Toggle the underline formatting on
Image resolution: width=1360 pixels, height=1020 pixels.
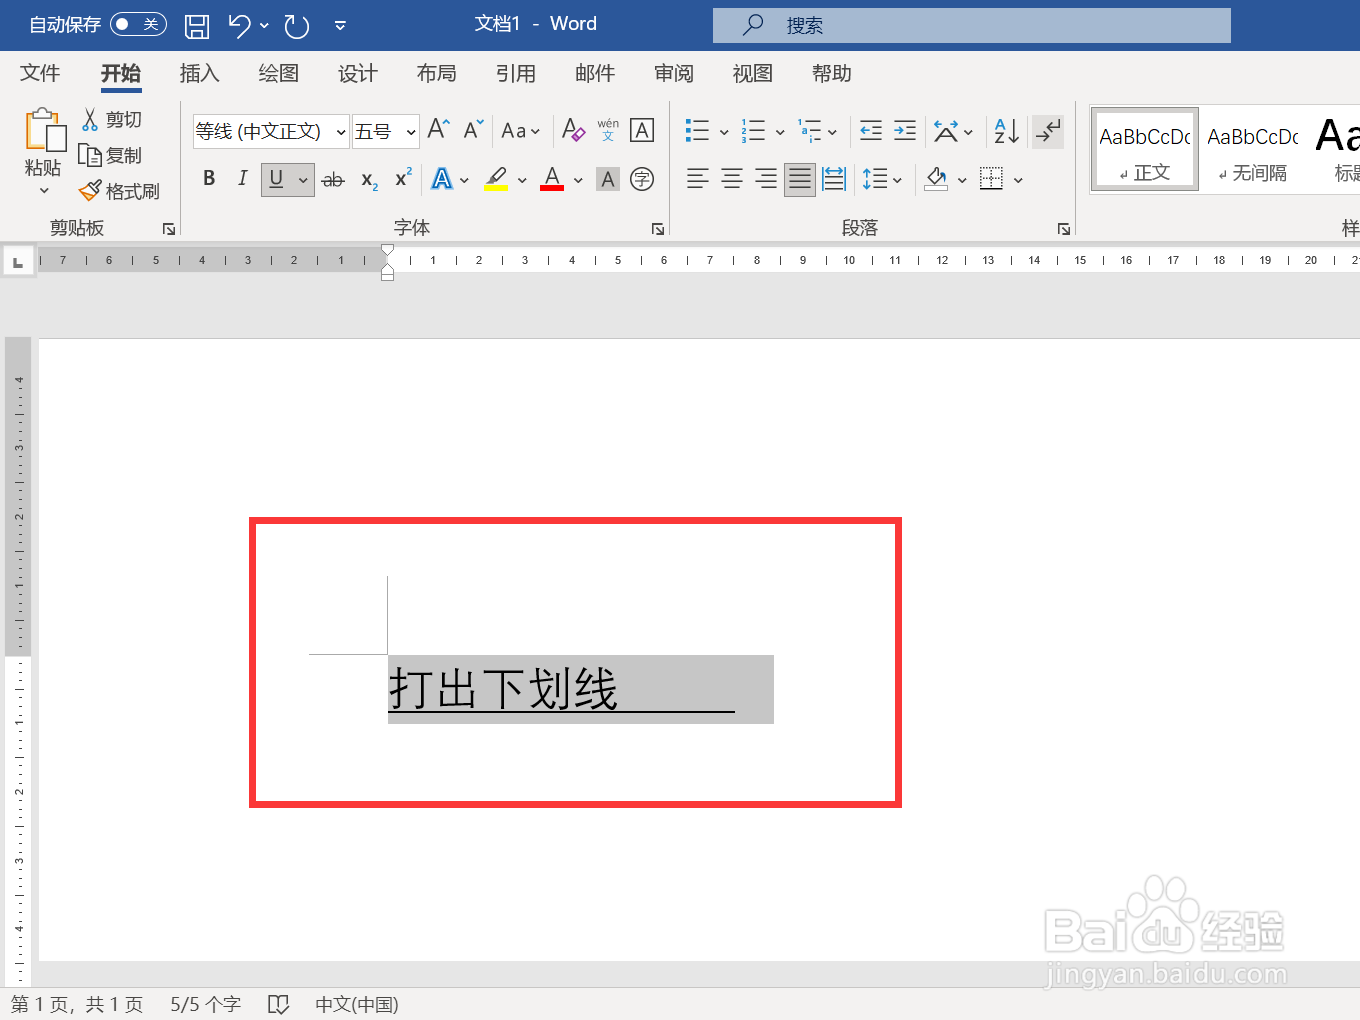(276, 179)
